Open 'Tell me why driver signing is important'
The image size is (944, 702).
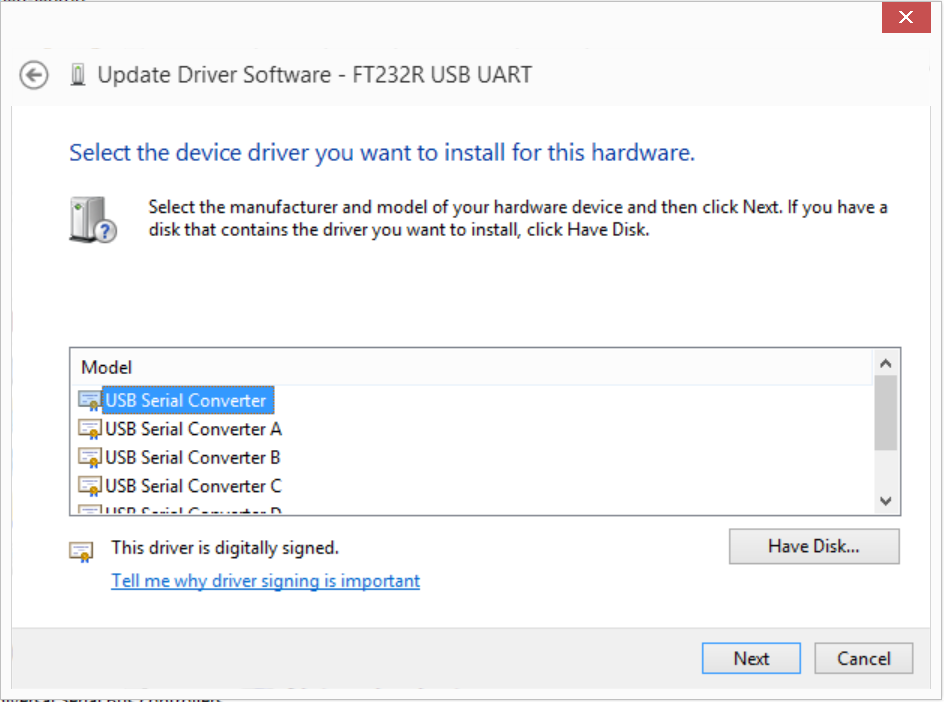click(x=266, y=581)
